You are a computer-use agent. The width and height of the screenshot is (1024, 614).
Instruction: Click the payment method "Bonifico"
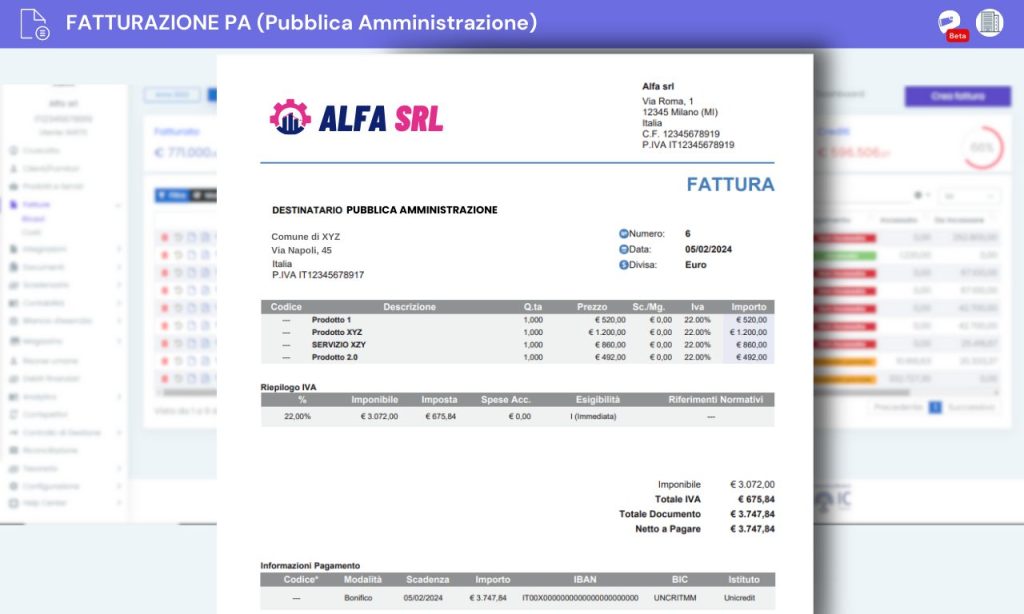[358, 598]
